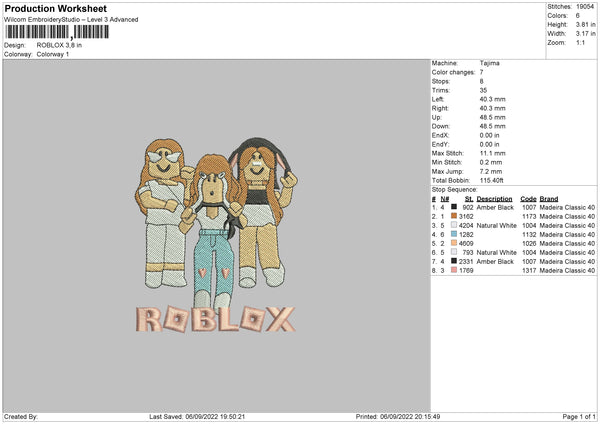Click the 'Up:' measurement label

pyautogui.click(x=437, y=117)
